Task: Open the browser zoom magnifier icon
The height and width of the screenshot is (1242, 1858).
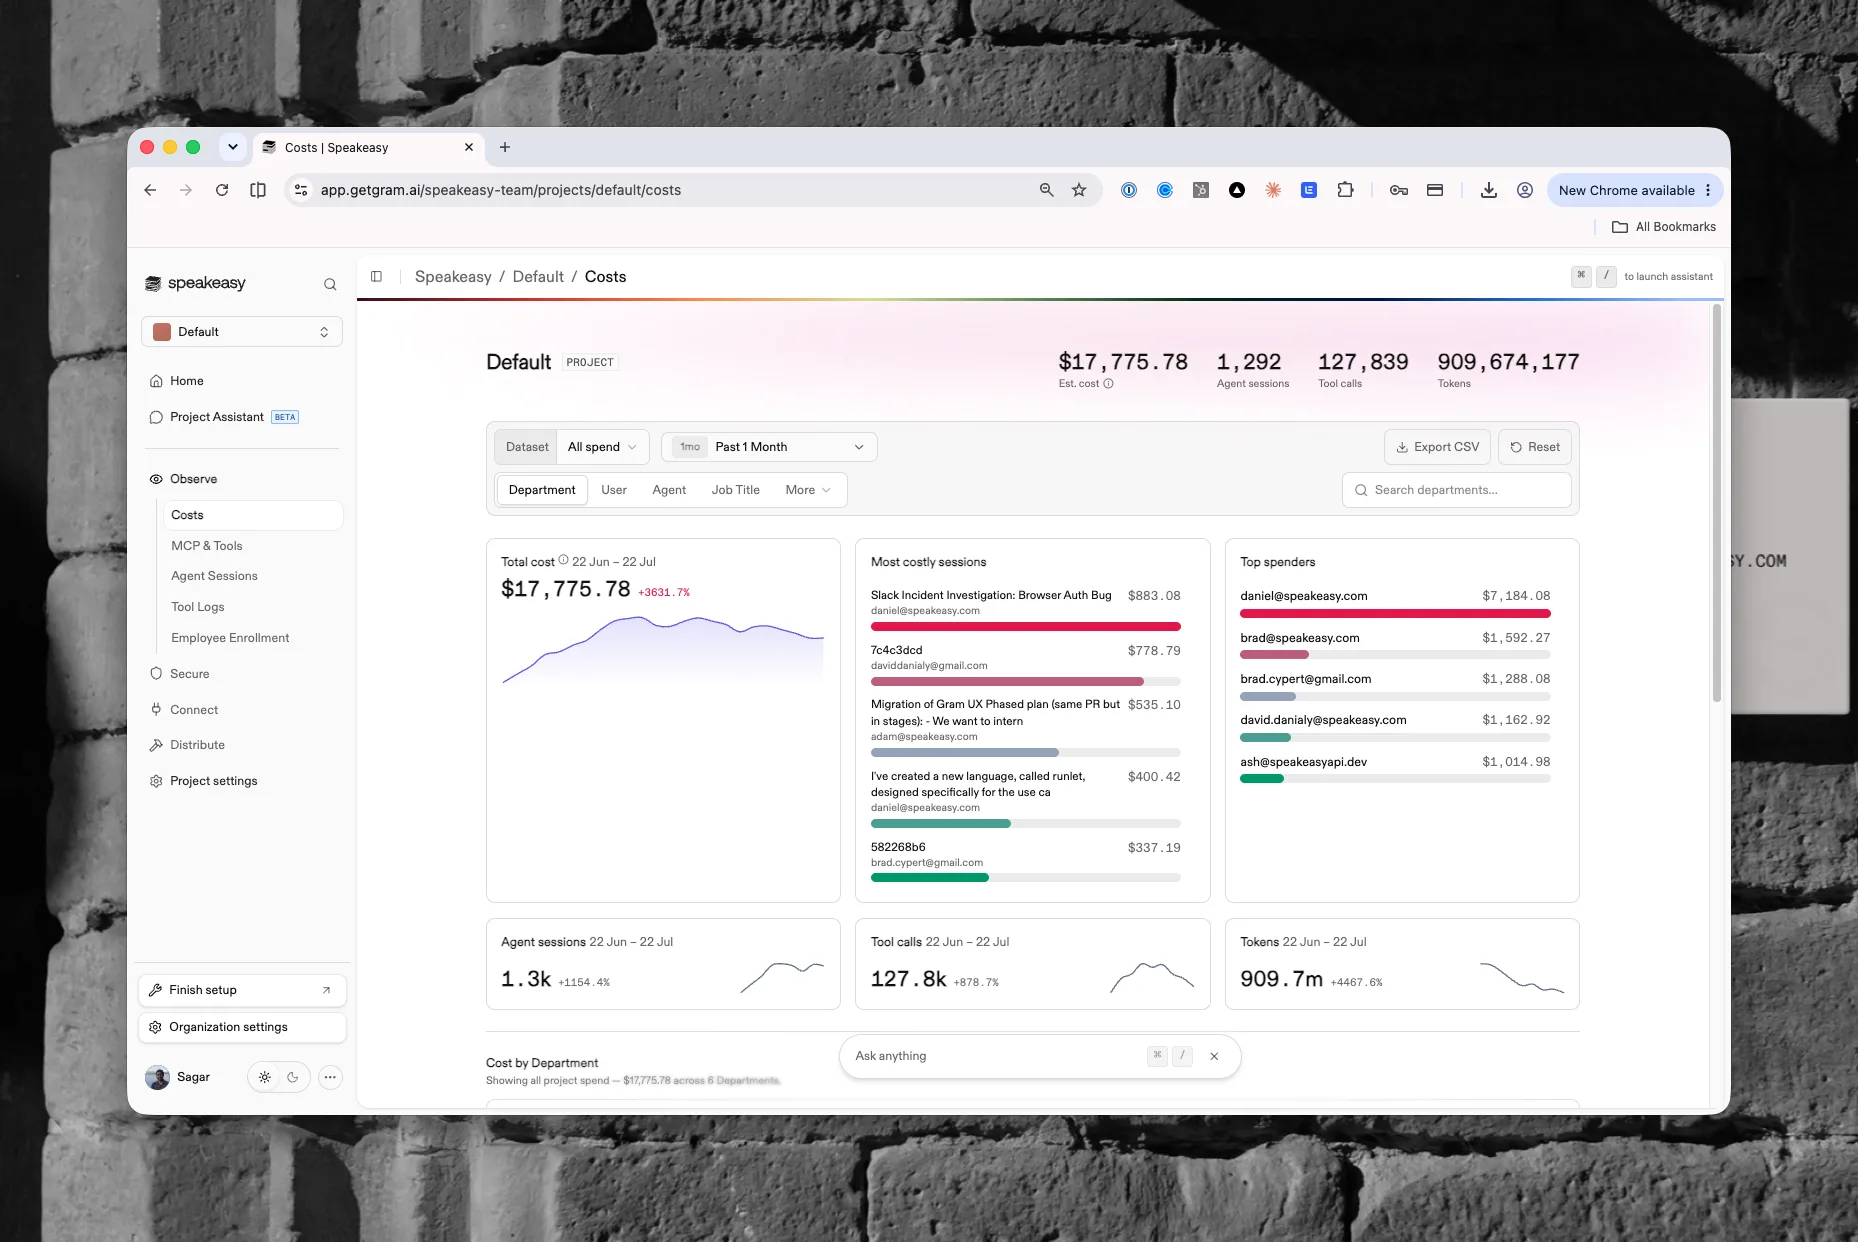Action: [1046, 190]
